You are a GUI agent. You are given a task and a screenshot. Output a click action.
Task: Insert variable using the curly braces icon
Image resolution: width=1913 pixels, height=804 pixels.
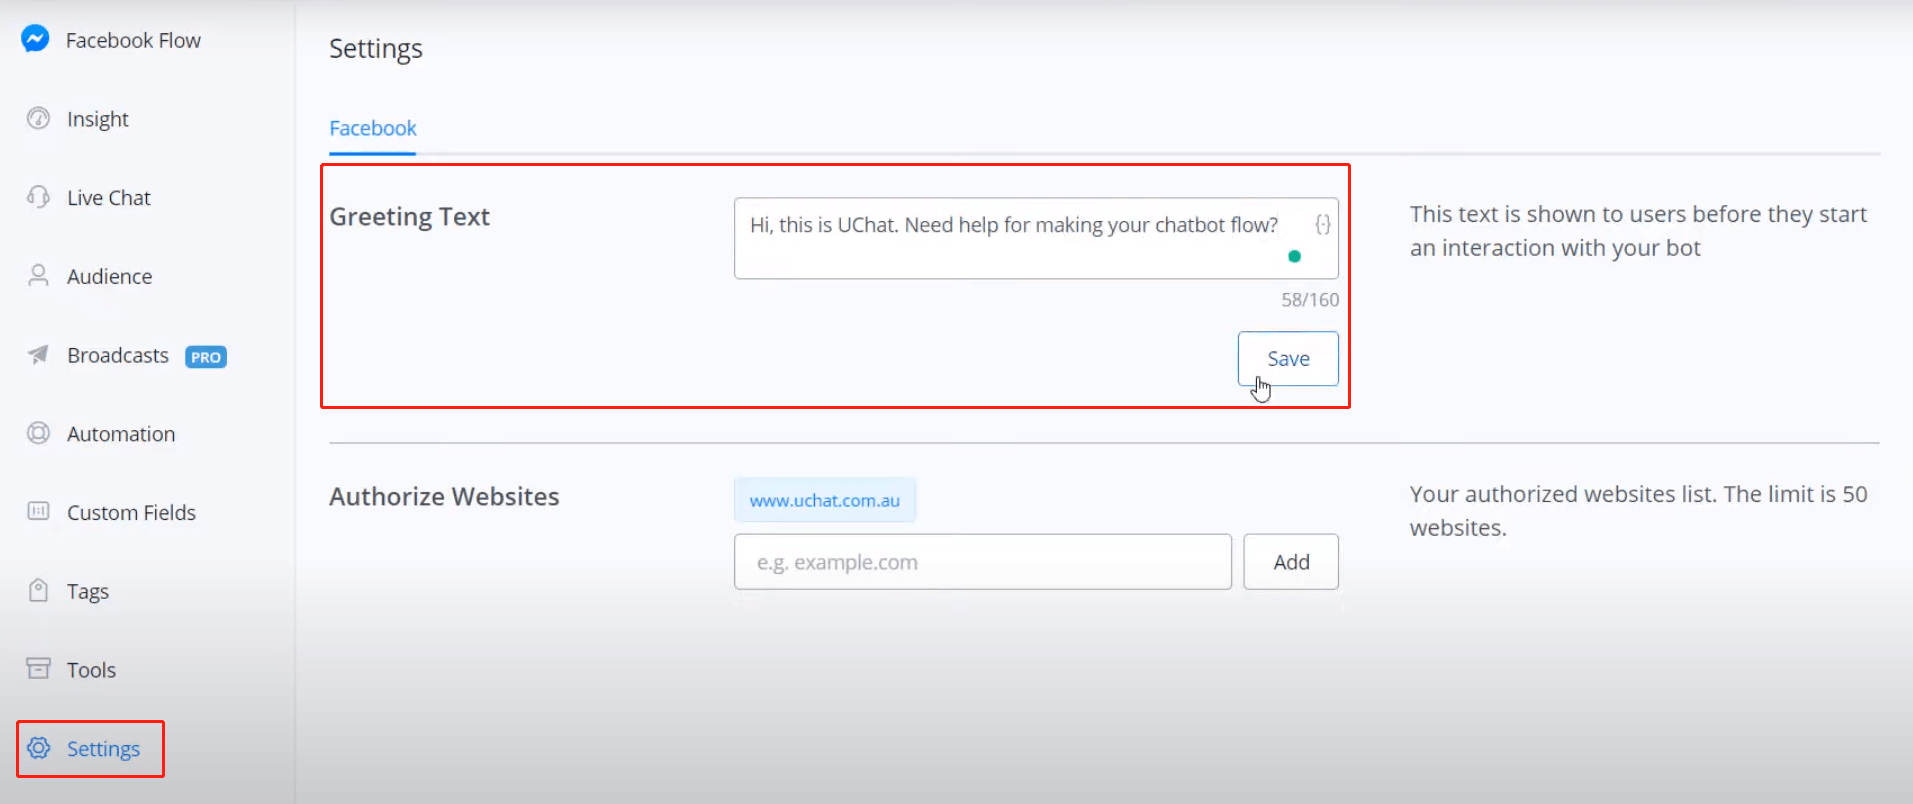pyautogui.click(x=1322, y=224)
